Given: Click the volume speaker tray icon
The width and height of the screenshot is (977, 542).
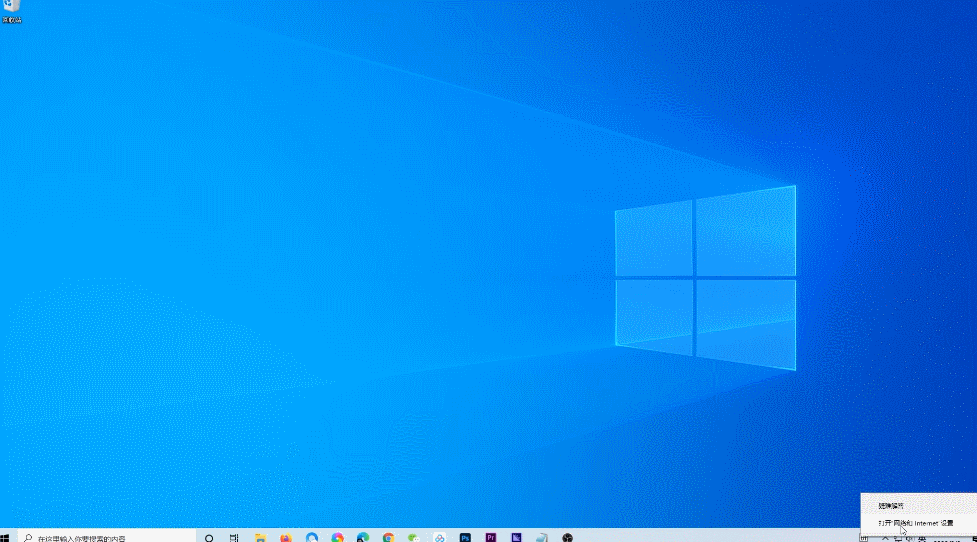Looking at the screenshot, I should 910,538.
